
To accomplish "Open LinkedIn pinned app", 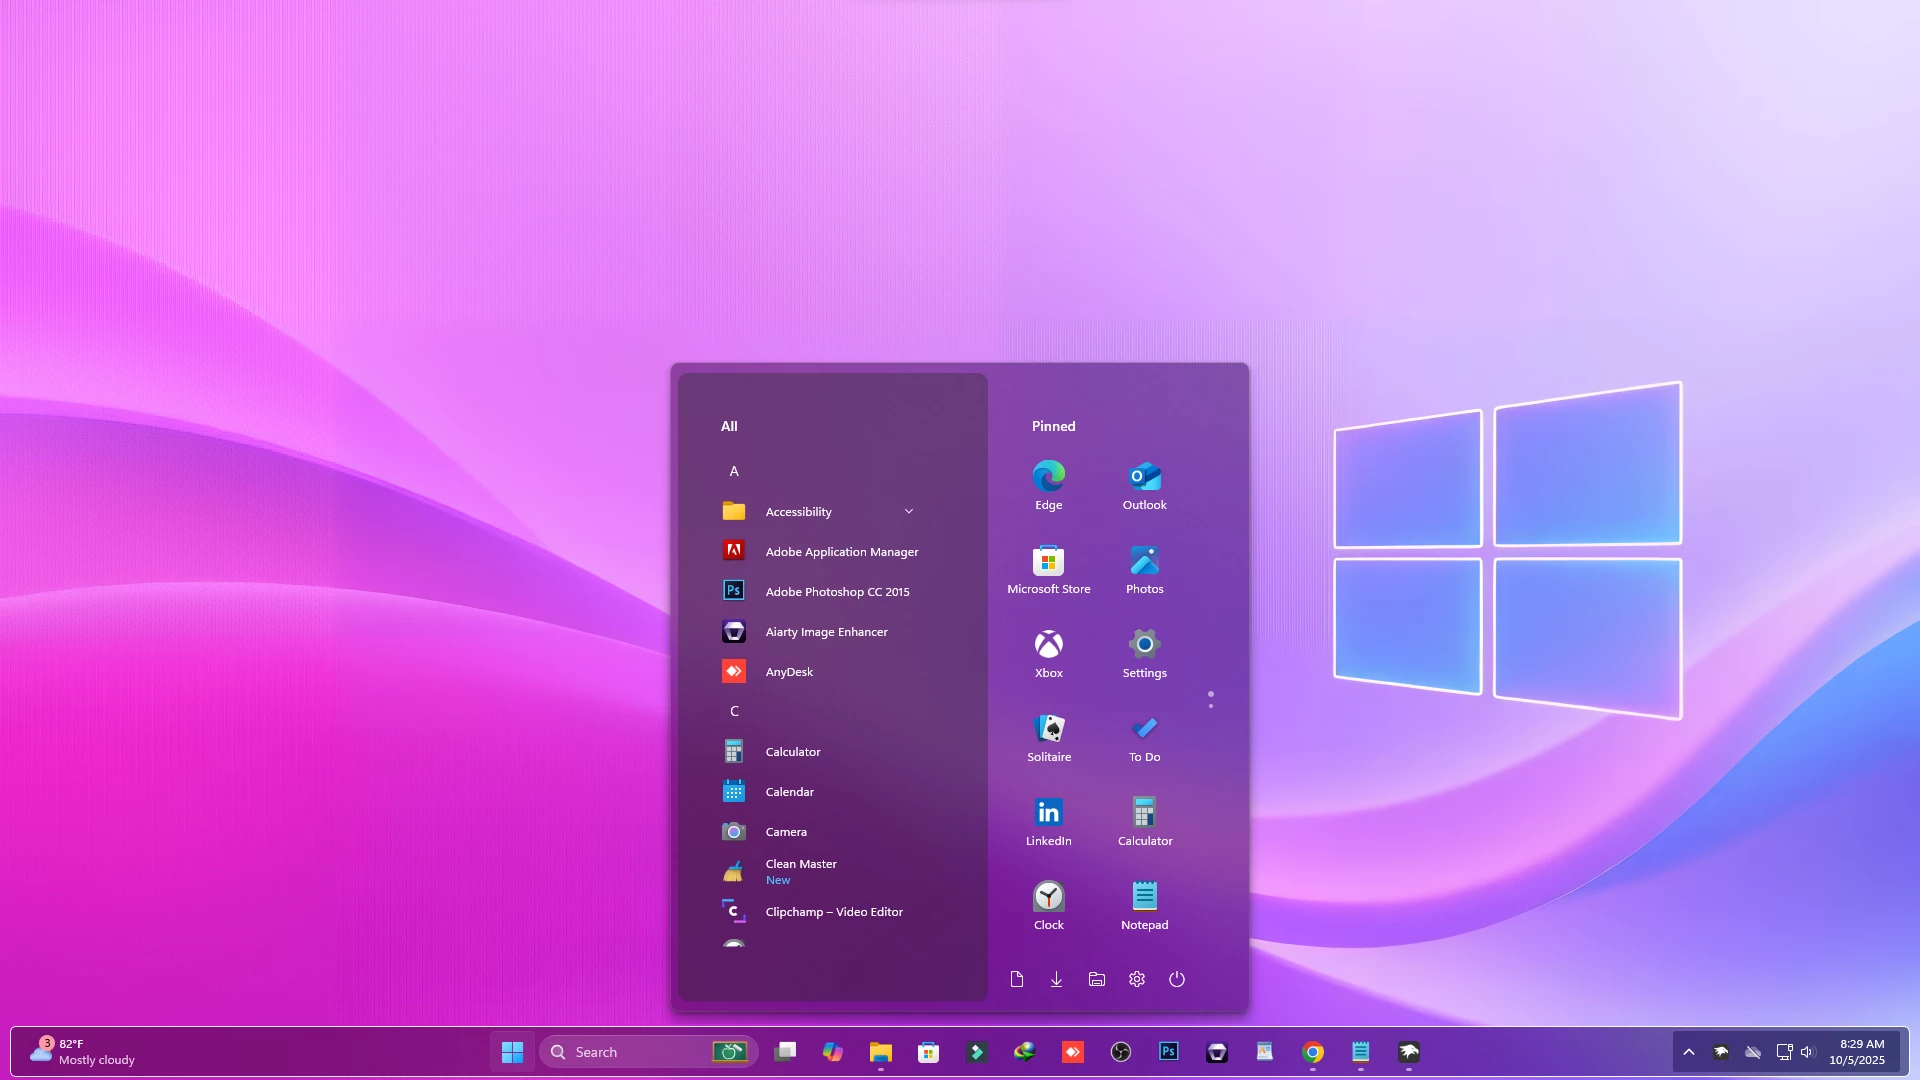I will click(x=1048, y=821).
